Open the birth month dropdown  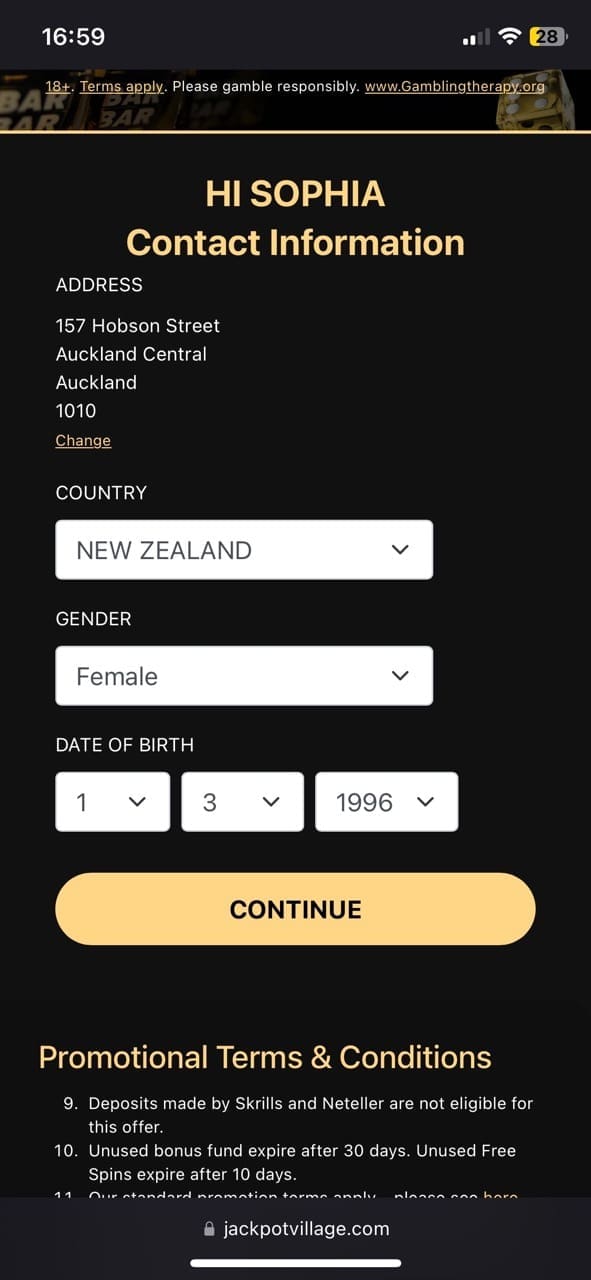coord(242,802)
